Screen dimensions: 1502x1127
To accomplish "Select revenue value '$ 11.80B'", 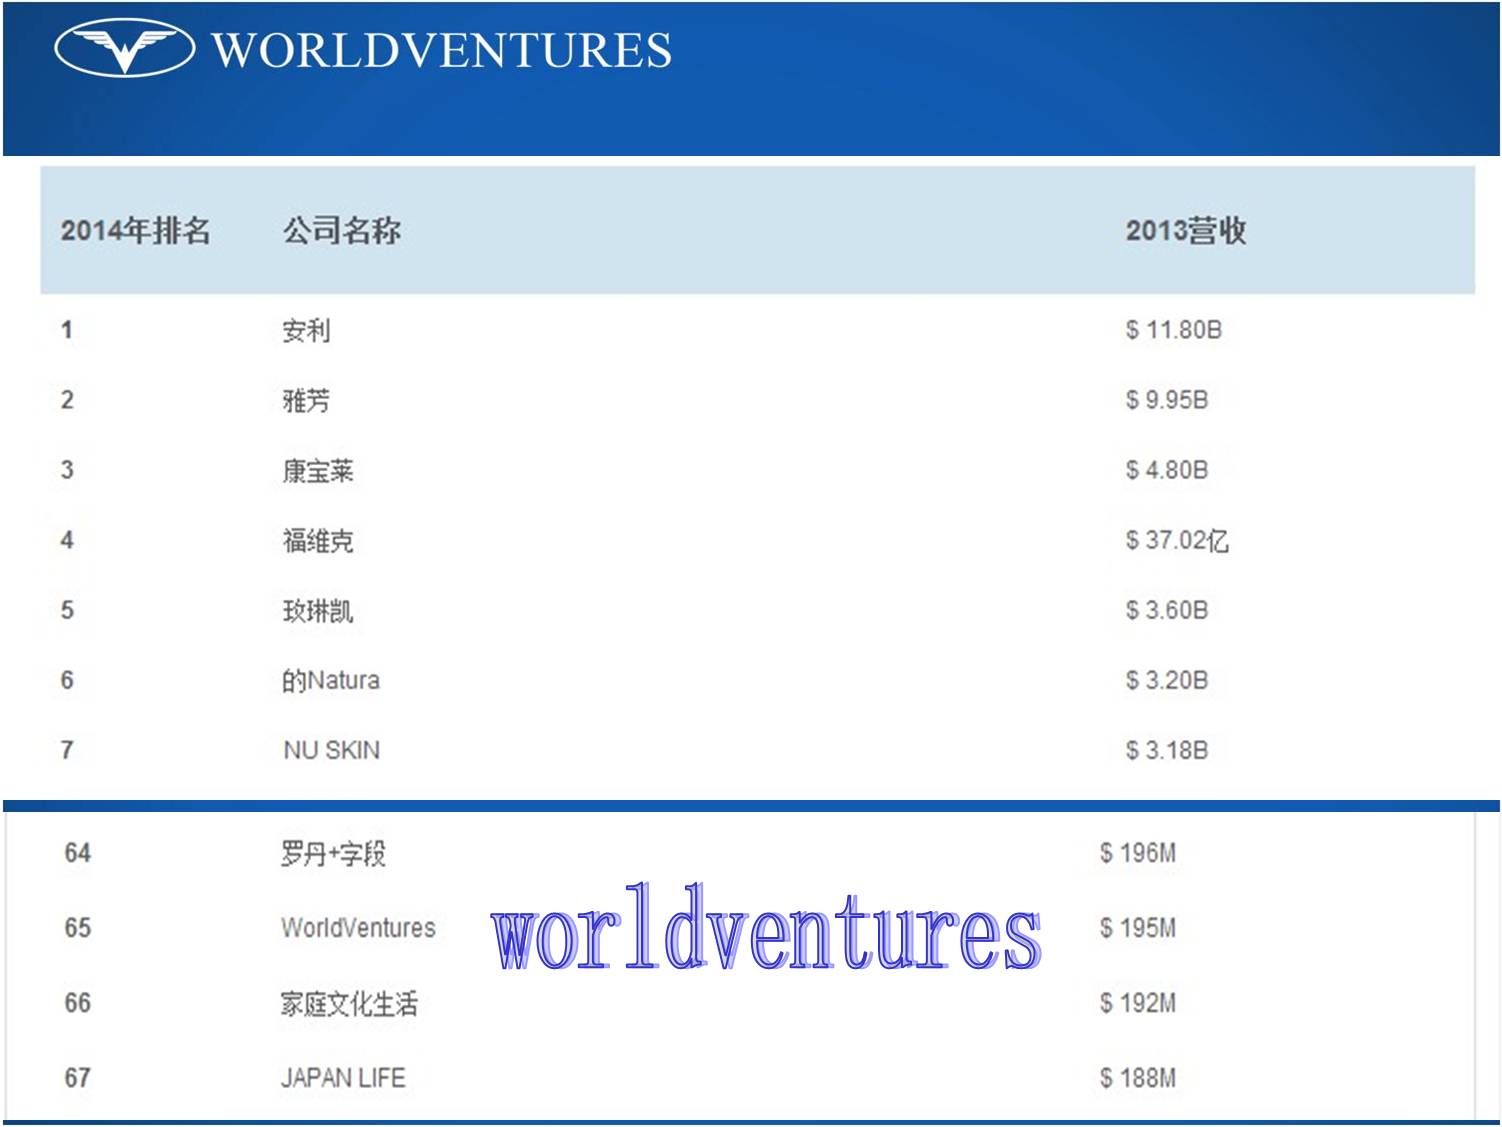I will [x=1174, y=330].
